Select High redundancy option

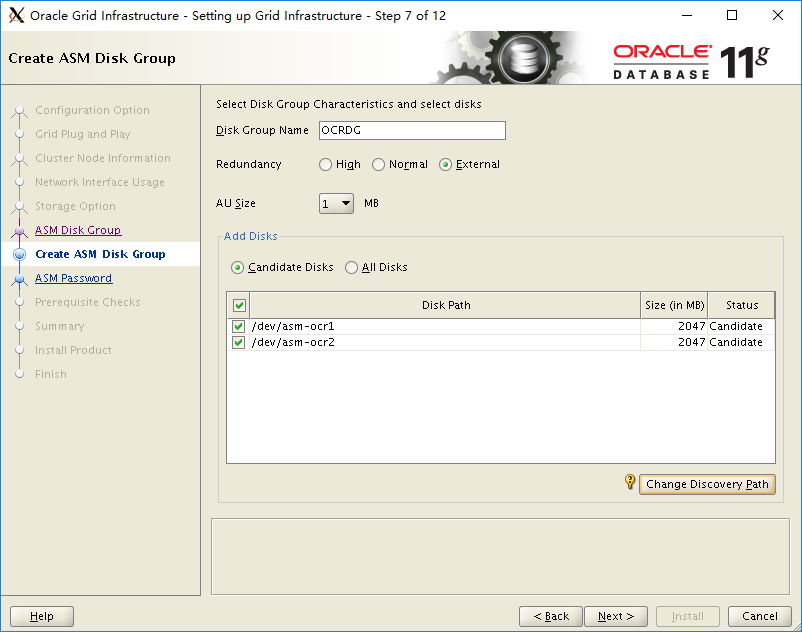click(325, 165)
